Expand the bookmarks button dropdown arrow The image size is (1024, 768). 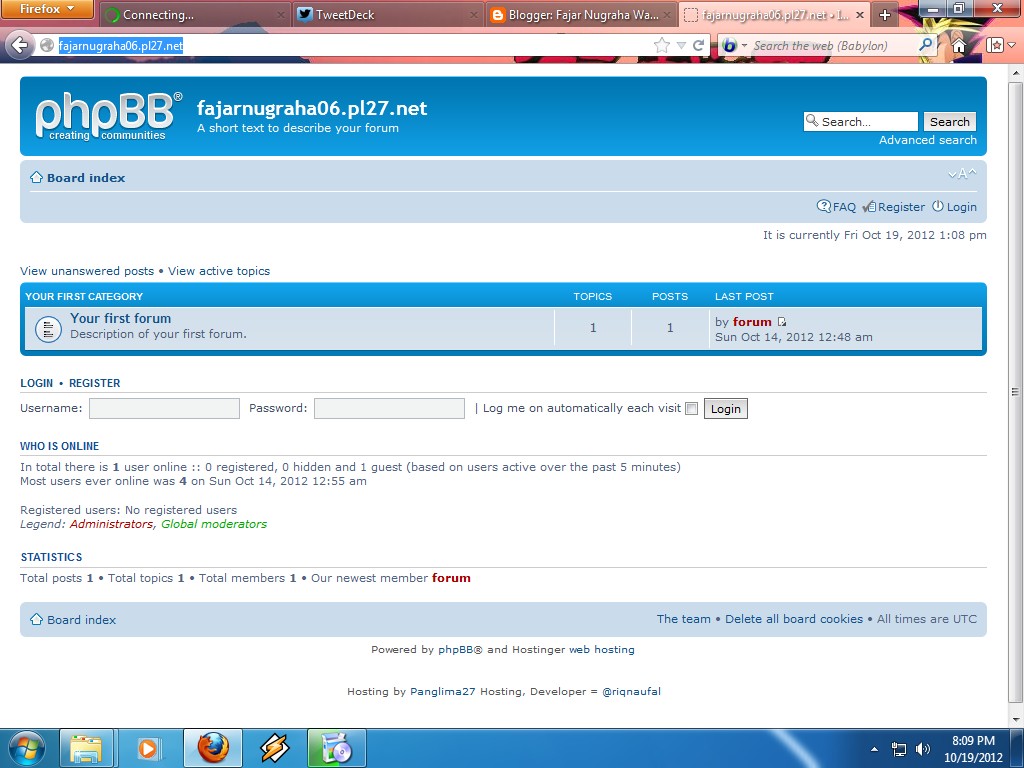point(1012,45)
